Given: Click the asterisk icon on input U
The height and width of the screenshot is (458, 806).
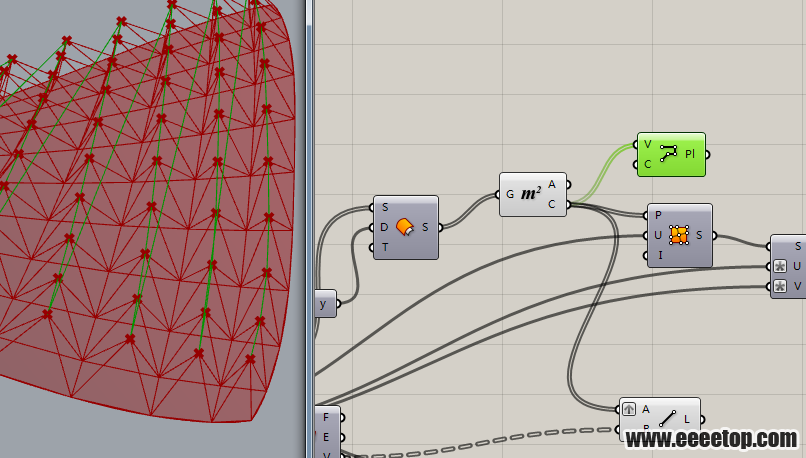Looking at the screenshot, I should (x=780, y=266).
